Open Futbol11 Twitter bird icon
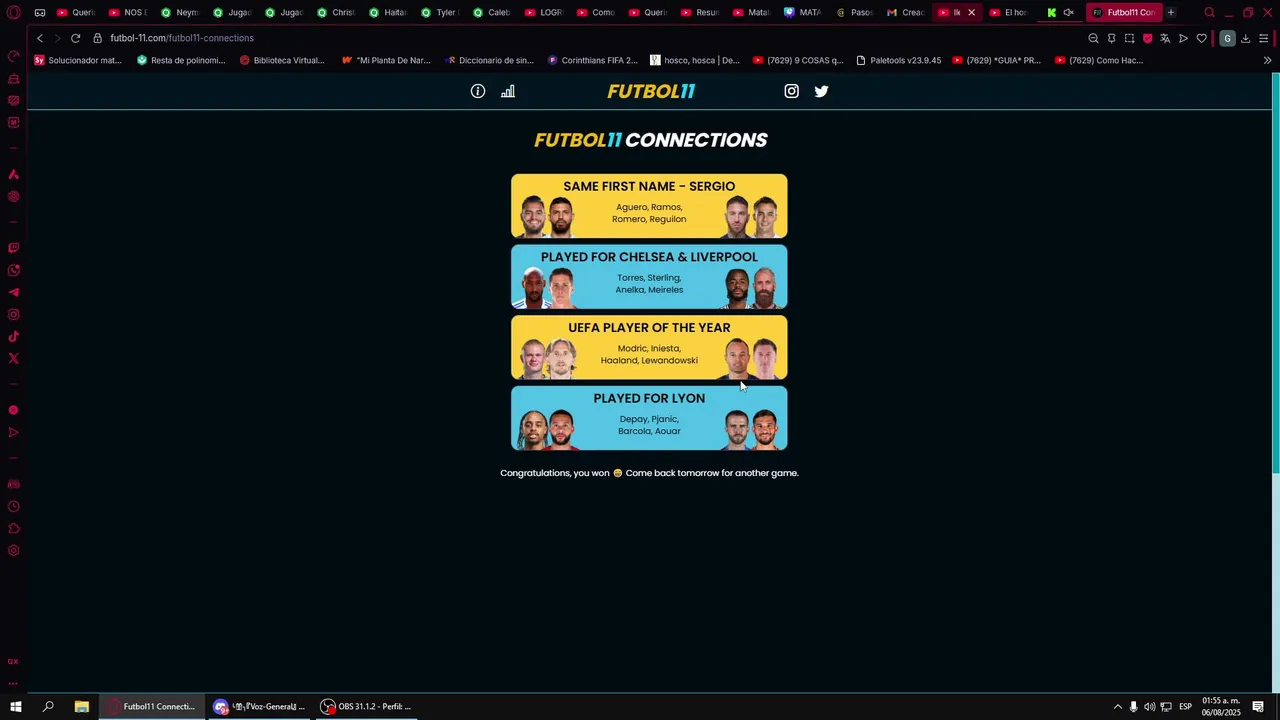Screen dimensions: 1280x720 [821, 91]
